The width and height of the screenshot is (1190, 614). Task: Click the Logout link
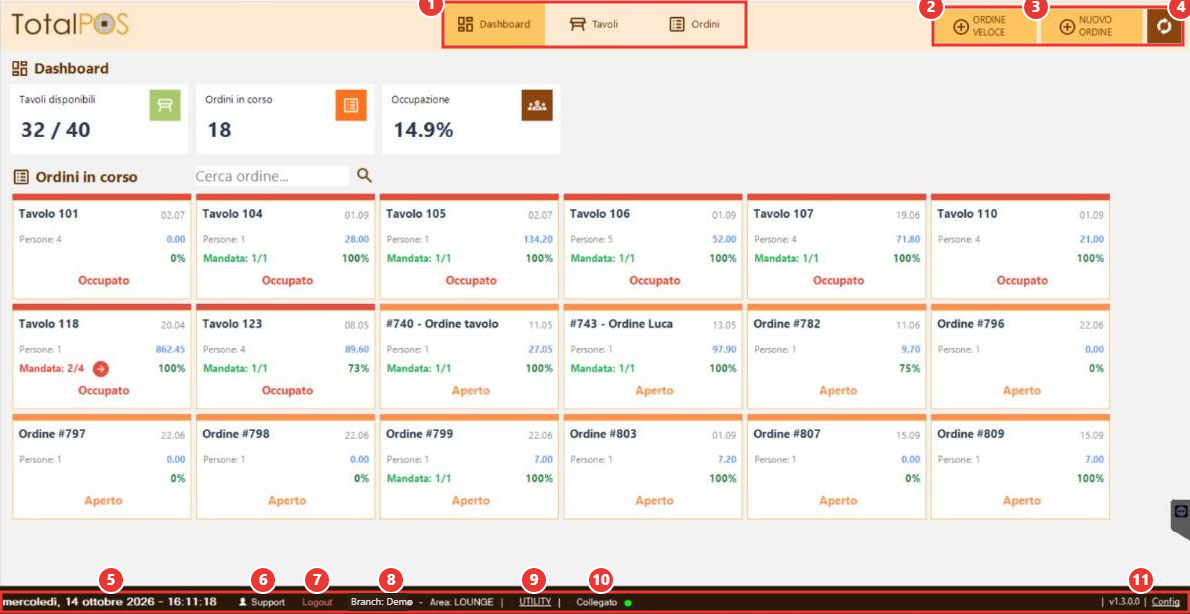click(317, 602)
